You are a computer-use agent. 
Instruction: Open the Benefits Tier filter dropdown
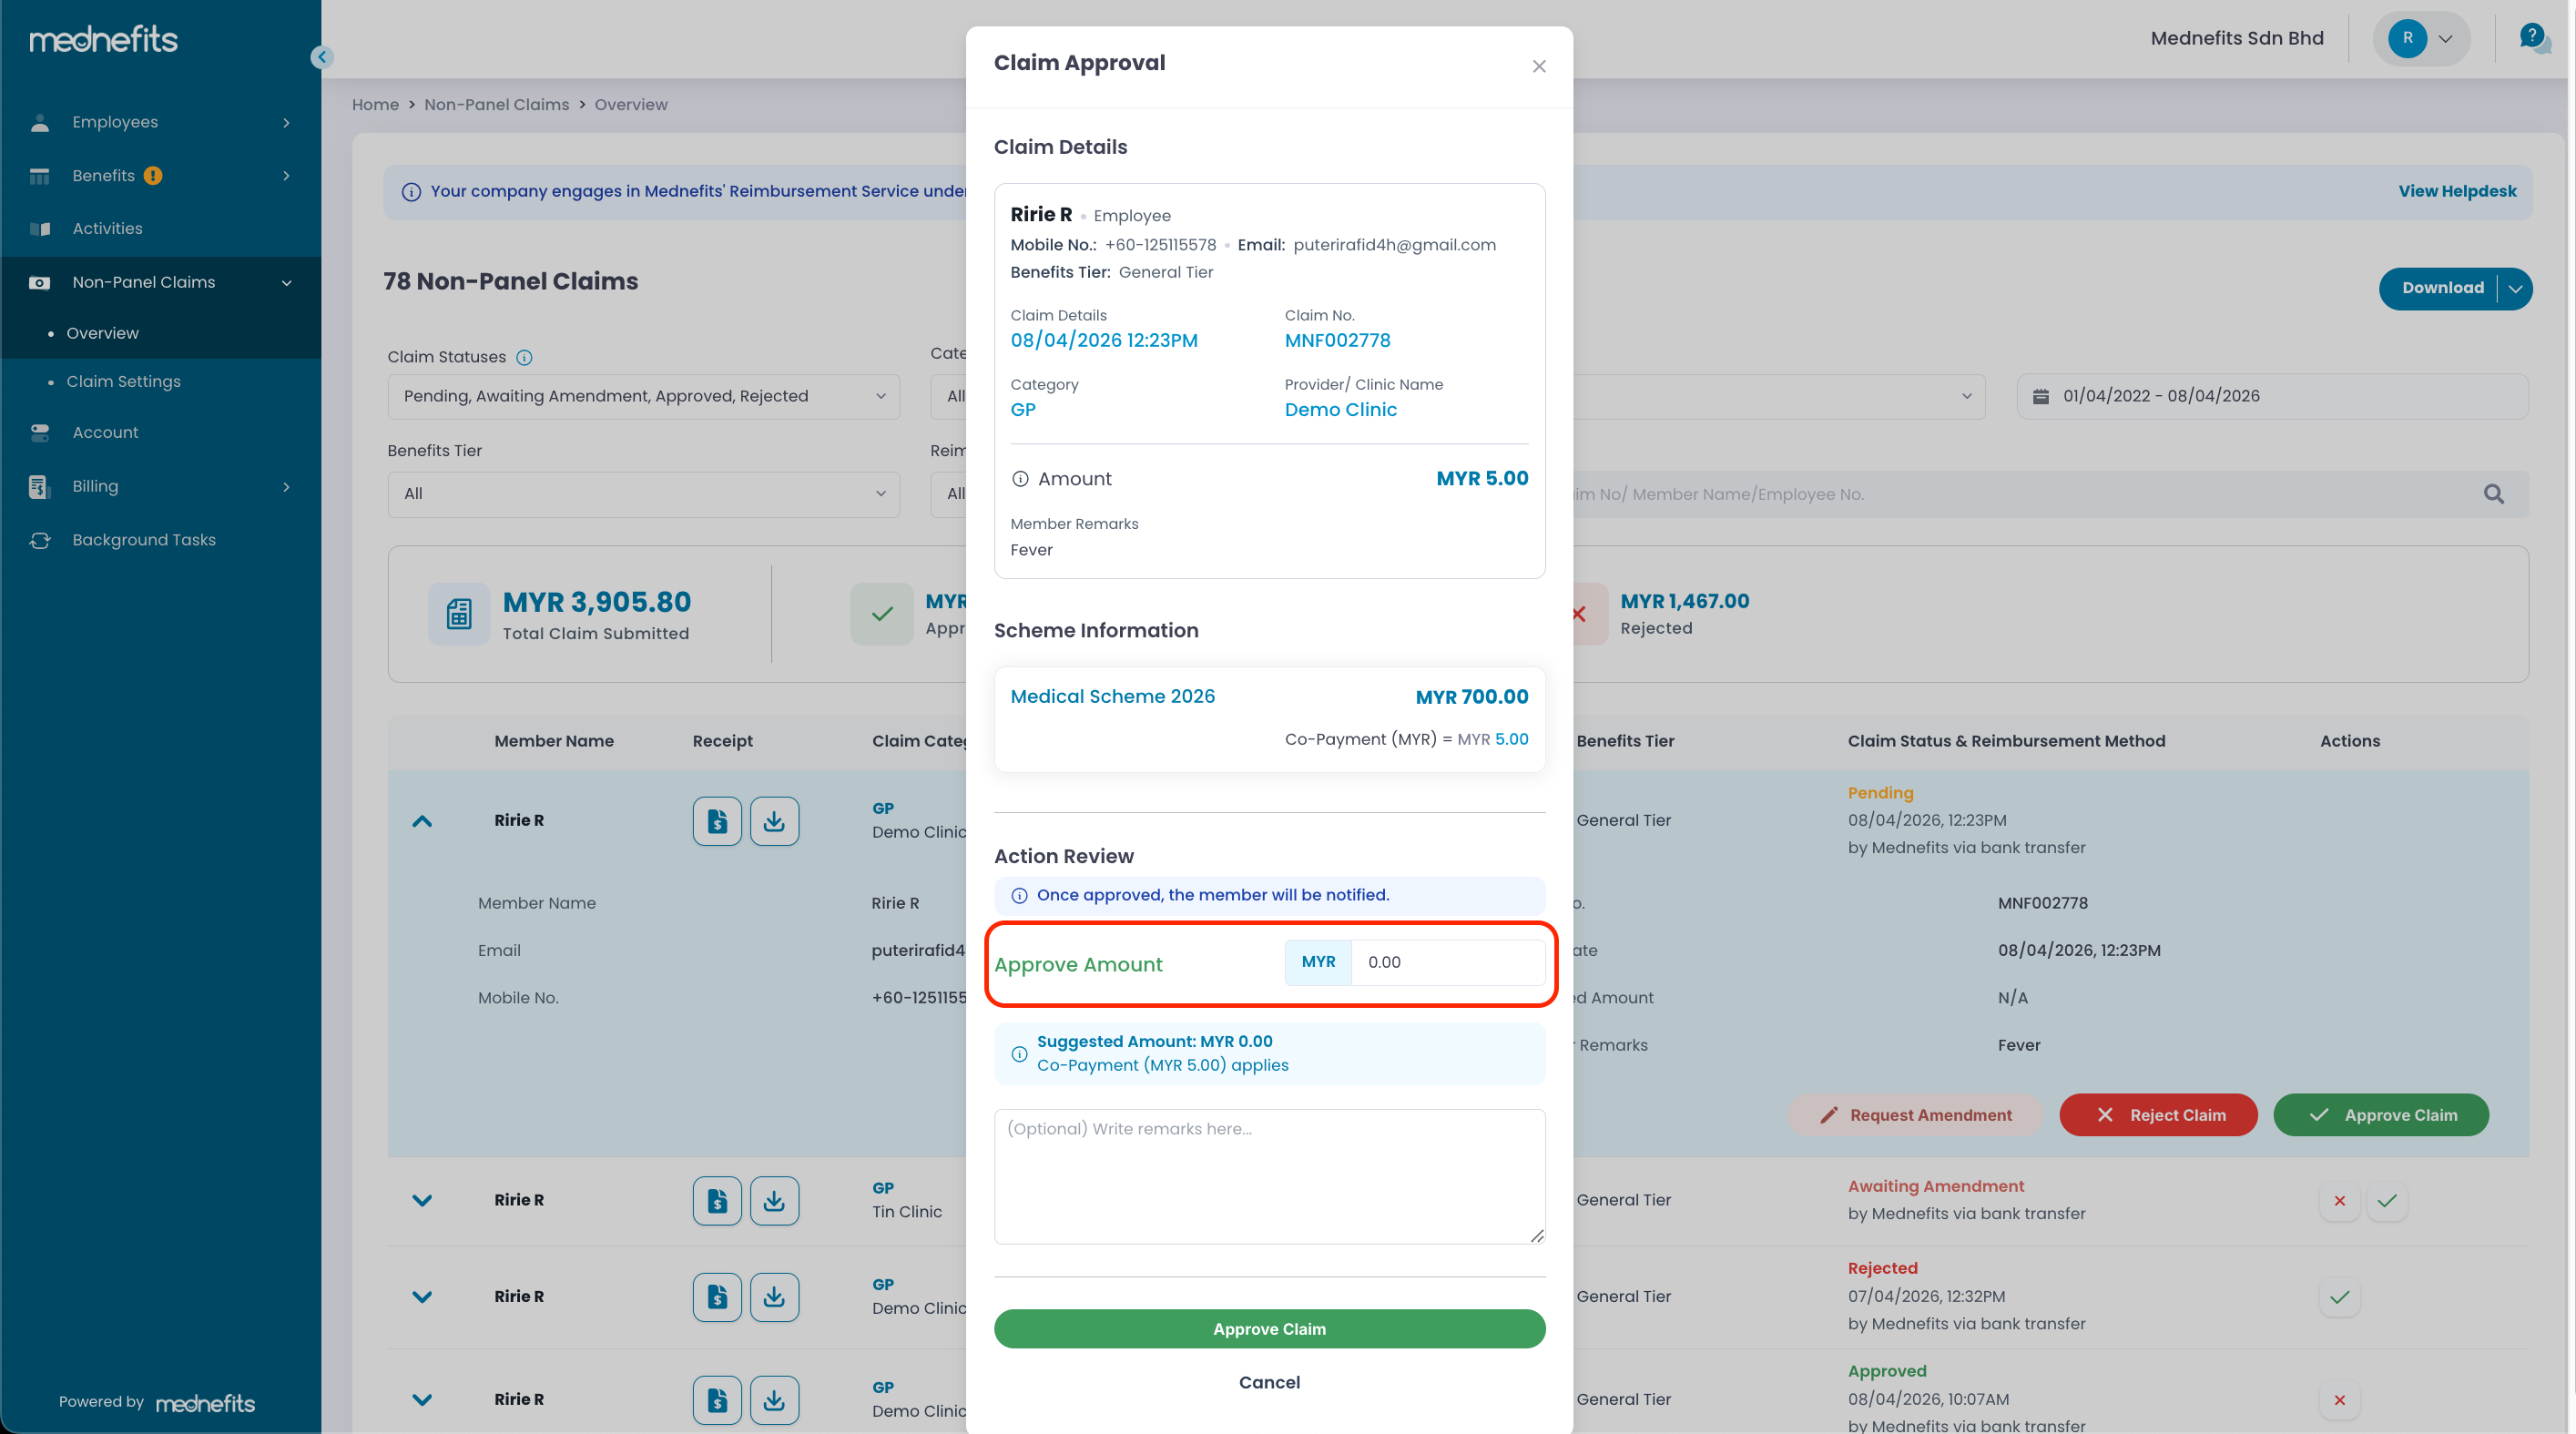click(643, 494)
